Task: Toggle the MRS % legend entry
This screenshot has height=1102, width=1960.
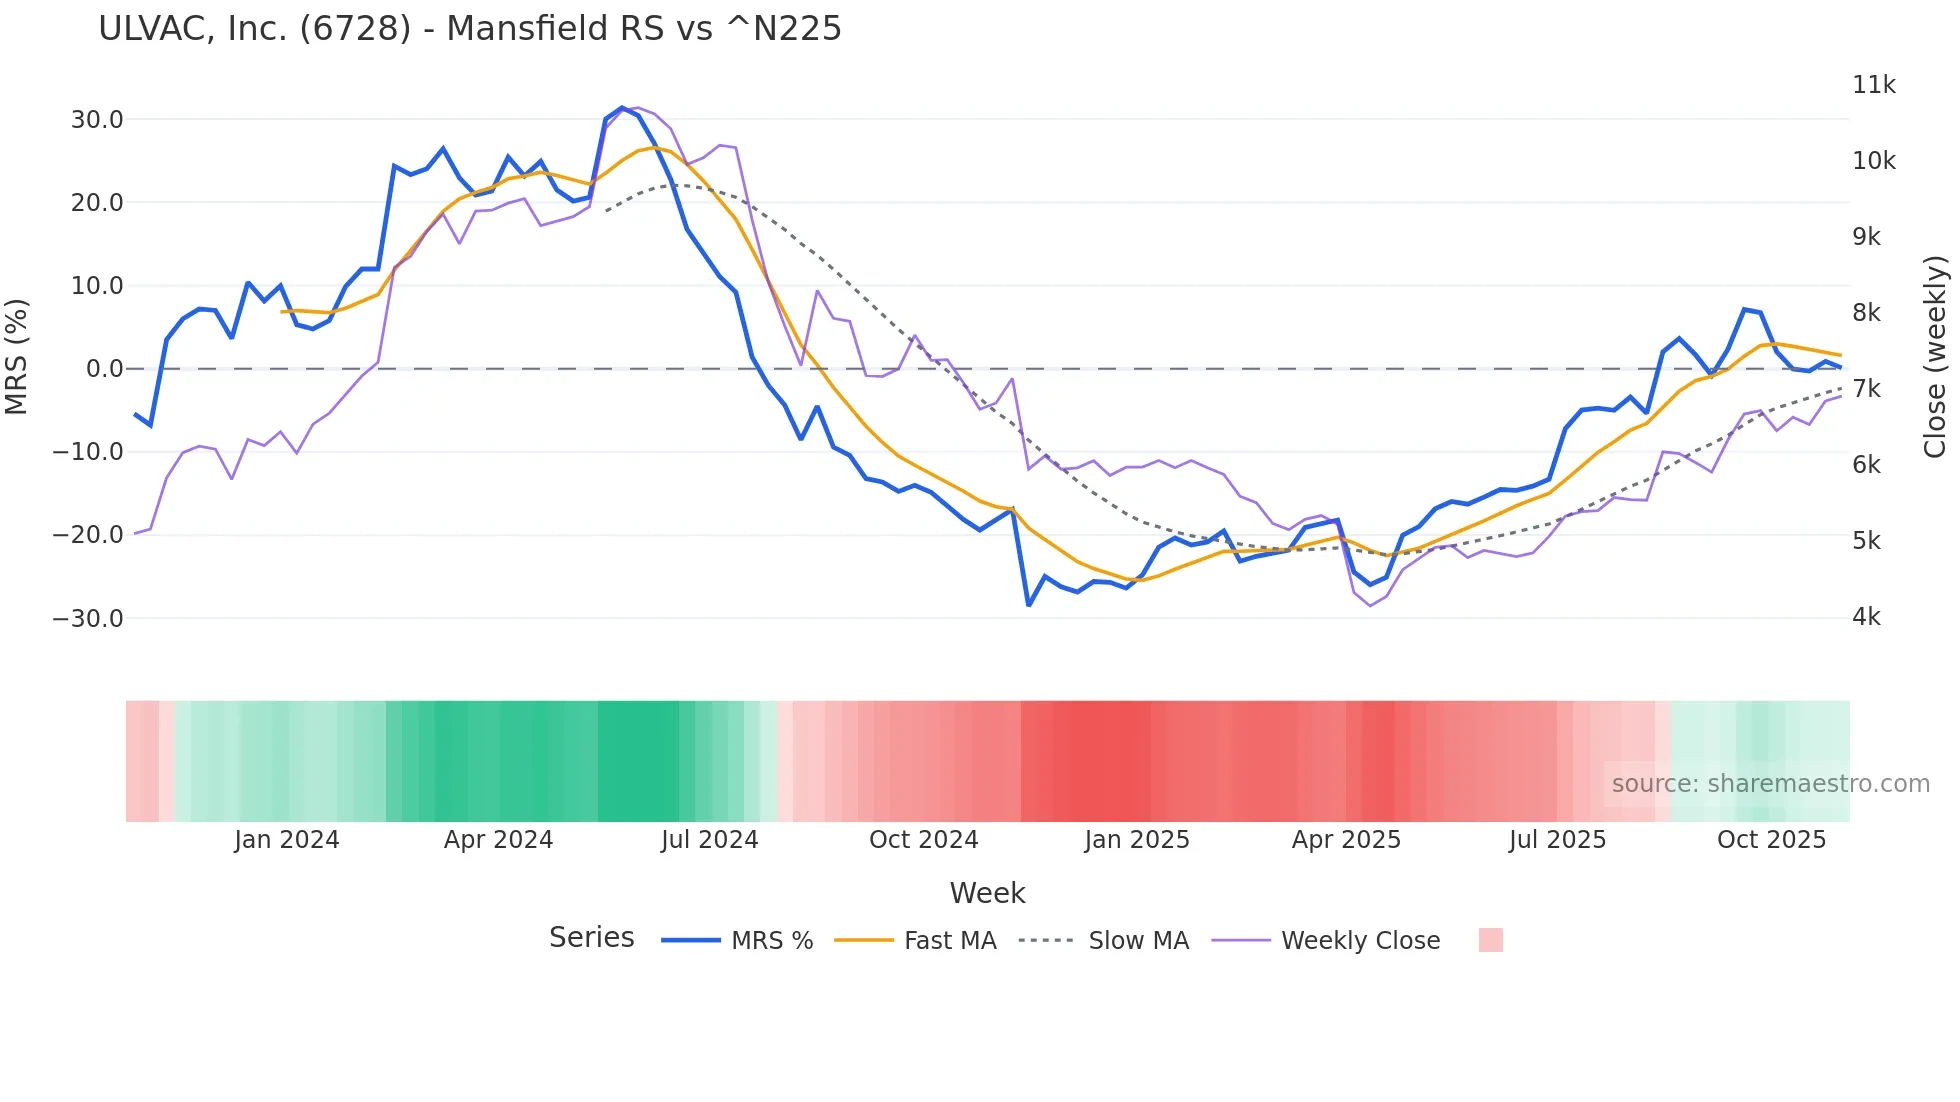Action: point(738,940)
